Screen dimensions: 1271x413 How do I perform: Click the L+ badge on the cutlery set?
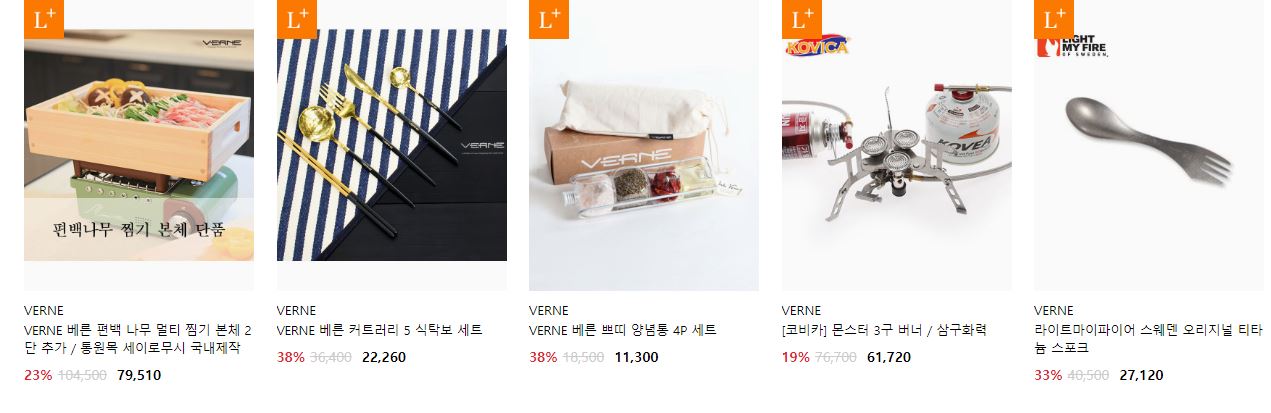296,19
